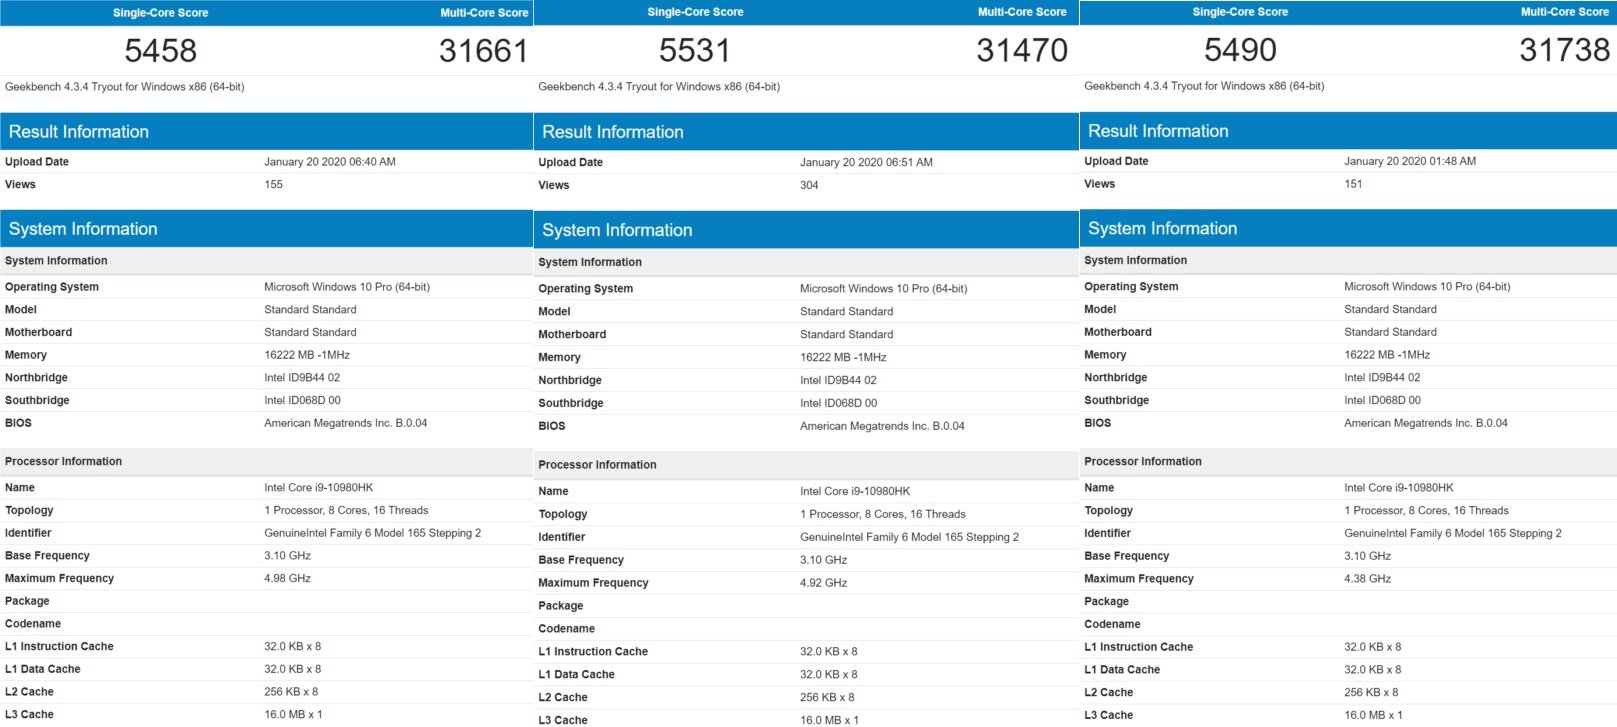Viewport: 1617px width, 727px height.
Task: Select the multi-core score 31661
Action: tap(483, 50)
